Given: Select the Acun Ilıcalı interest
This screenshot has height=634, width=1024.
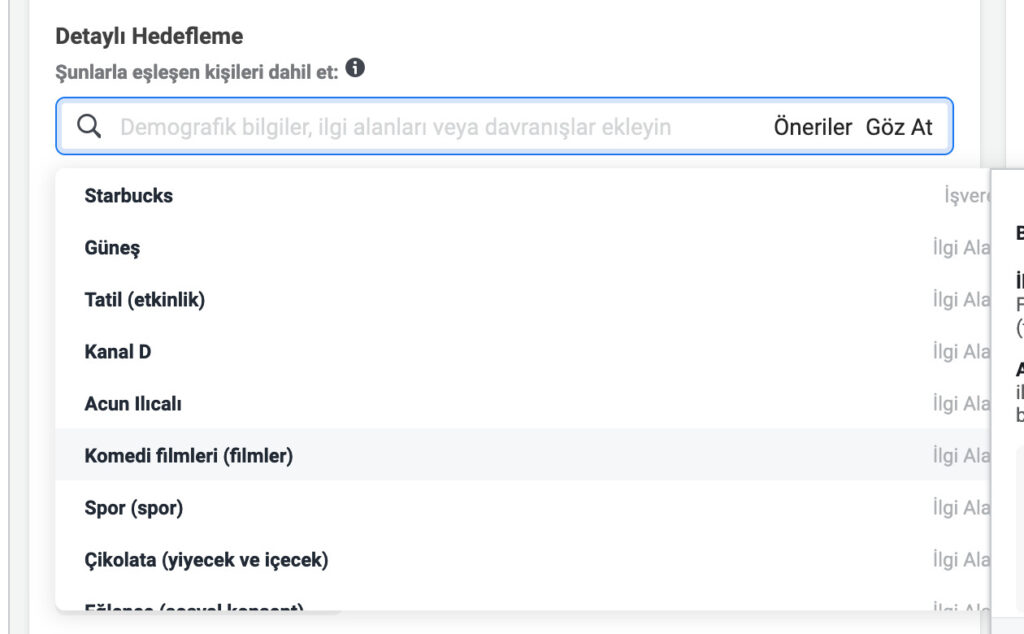Looking at the screenshot, I should click(x=133, y=404).
